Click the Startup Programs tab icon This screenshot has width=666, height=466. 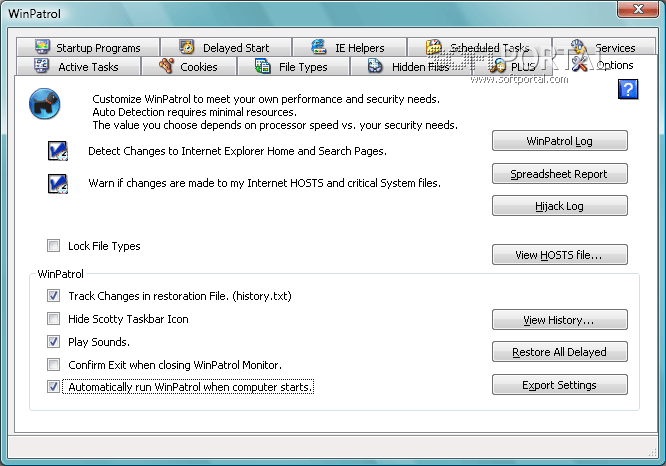tap(42, 46)
